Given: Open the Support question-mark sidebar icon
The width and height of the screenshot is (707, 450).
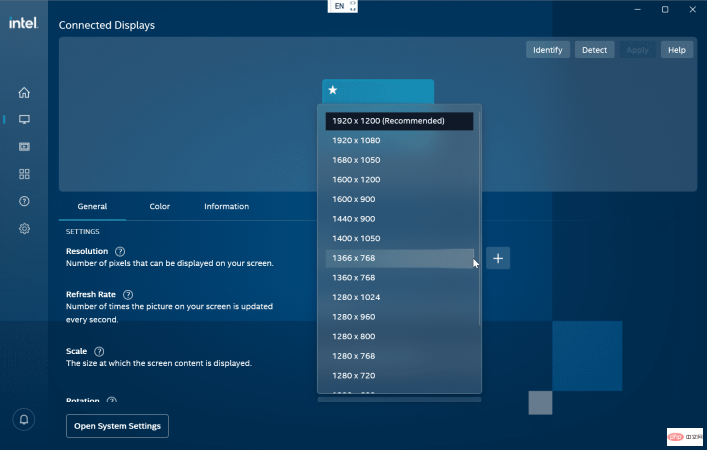Looking at the screenshot, I should (24, 201).
